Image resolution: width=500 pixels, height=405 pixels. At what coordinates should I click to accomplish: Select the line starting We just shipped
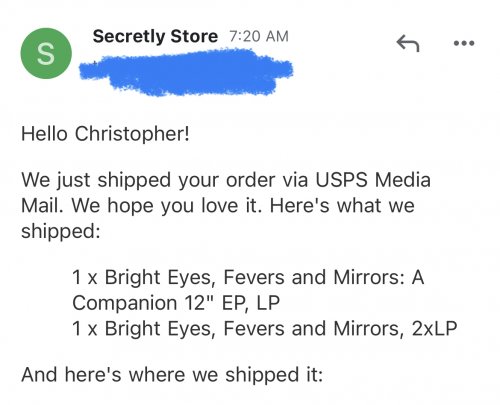[226, 180]
